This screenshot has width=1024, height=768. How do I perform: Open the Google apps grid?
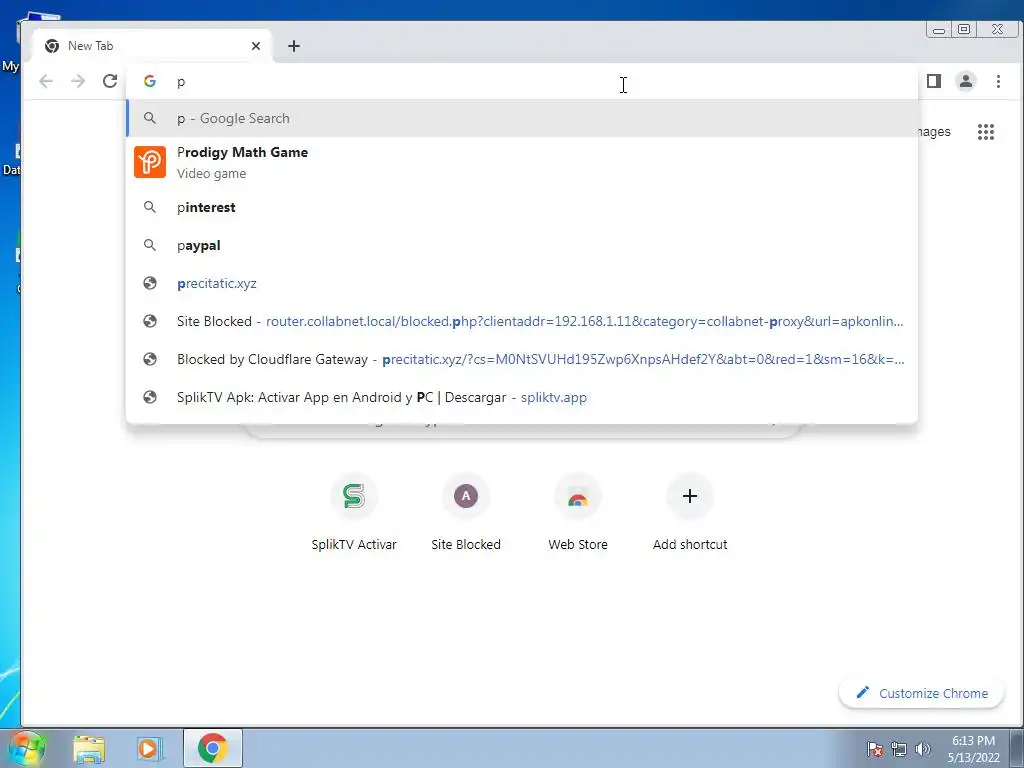pyautogui.click(x=985, y=132)
